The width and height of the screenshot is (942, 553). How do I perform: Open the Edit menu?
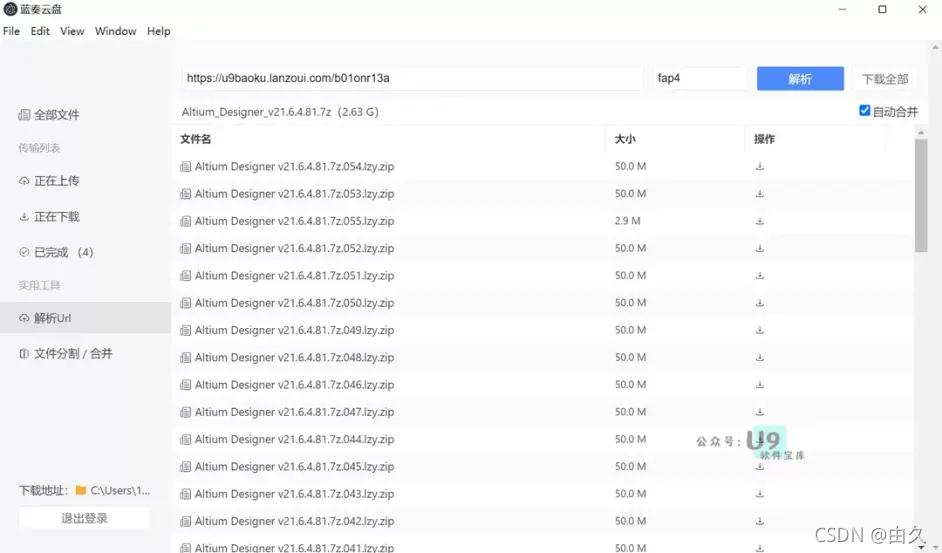pyautogui.click(x=40, y=31)
